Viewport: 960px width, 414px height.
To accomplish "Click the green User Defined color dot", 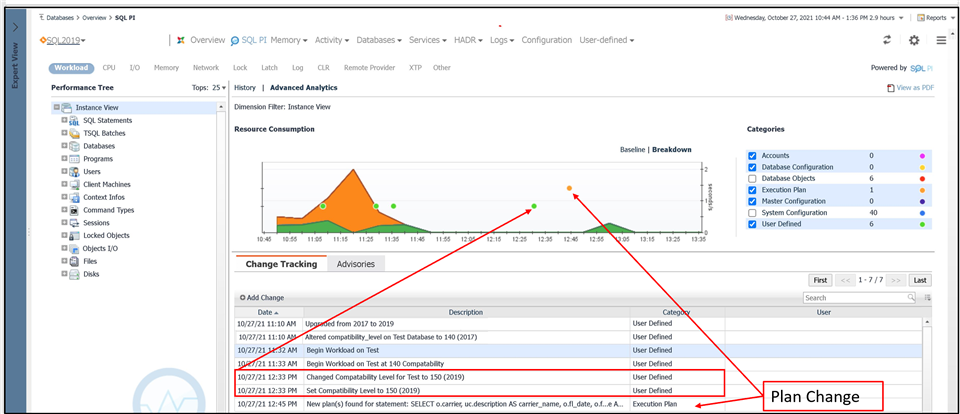I will [x=922, y=224].
